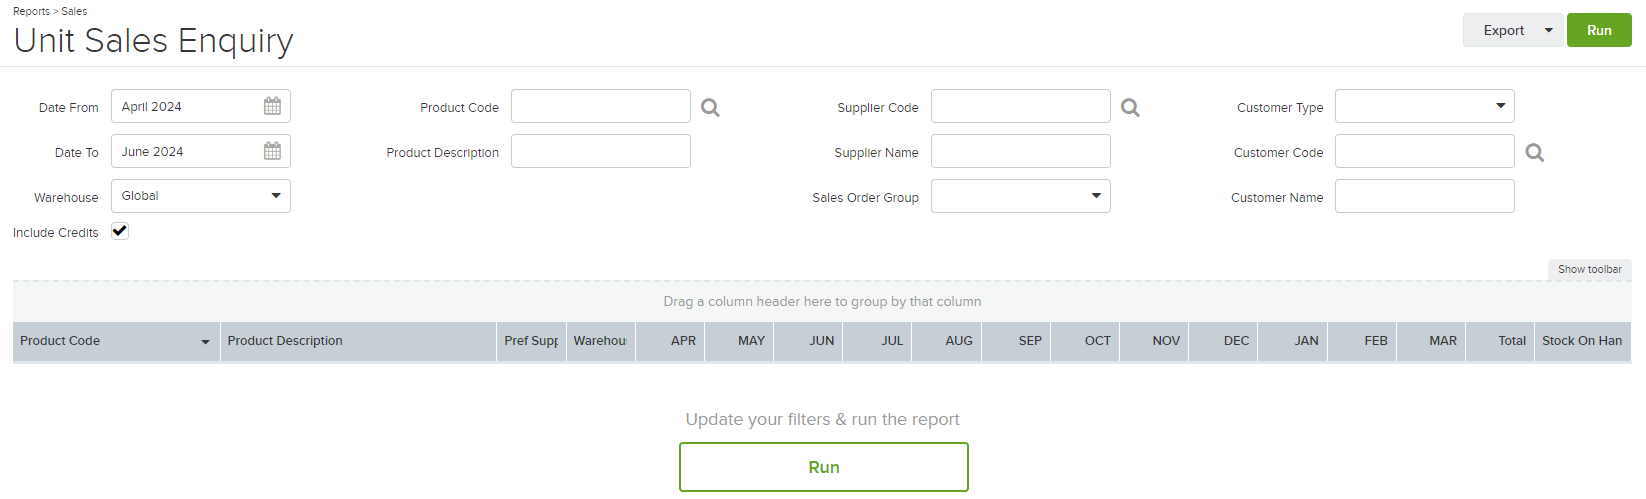Click the Supplier Name text field

point(1021,151)
